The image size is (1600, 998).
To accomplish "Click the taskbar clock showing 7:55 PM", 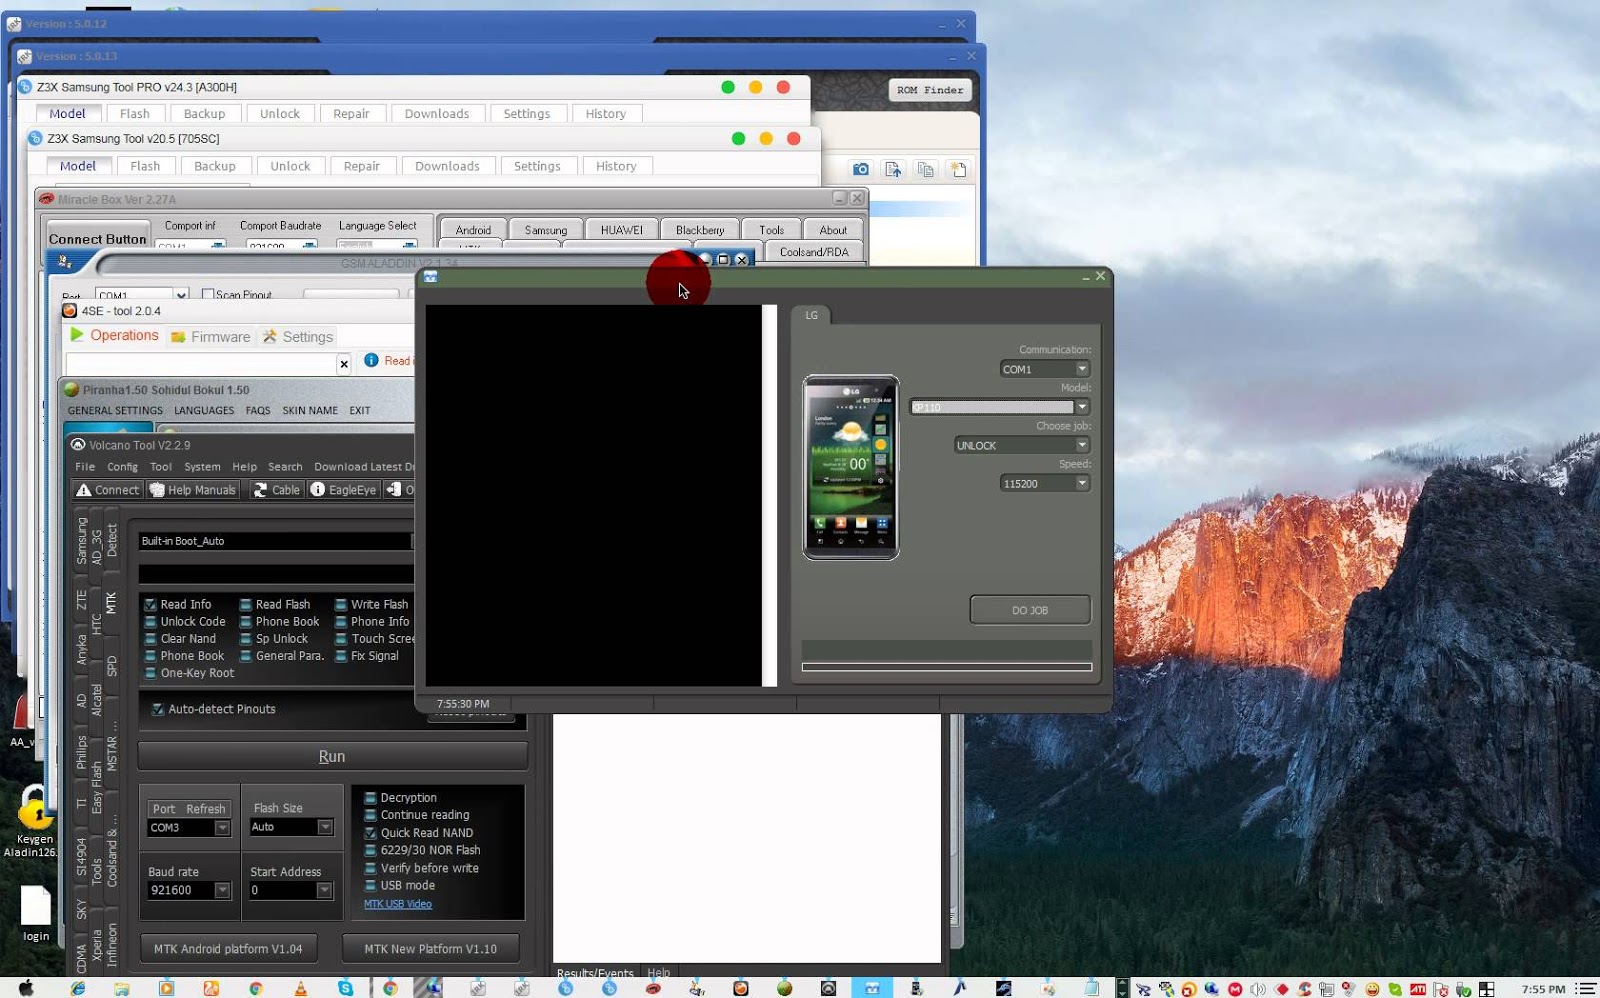I will coord(1544,989).
